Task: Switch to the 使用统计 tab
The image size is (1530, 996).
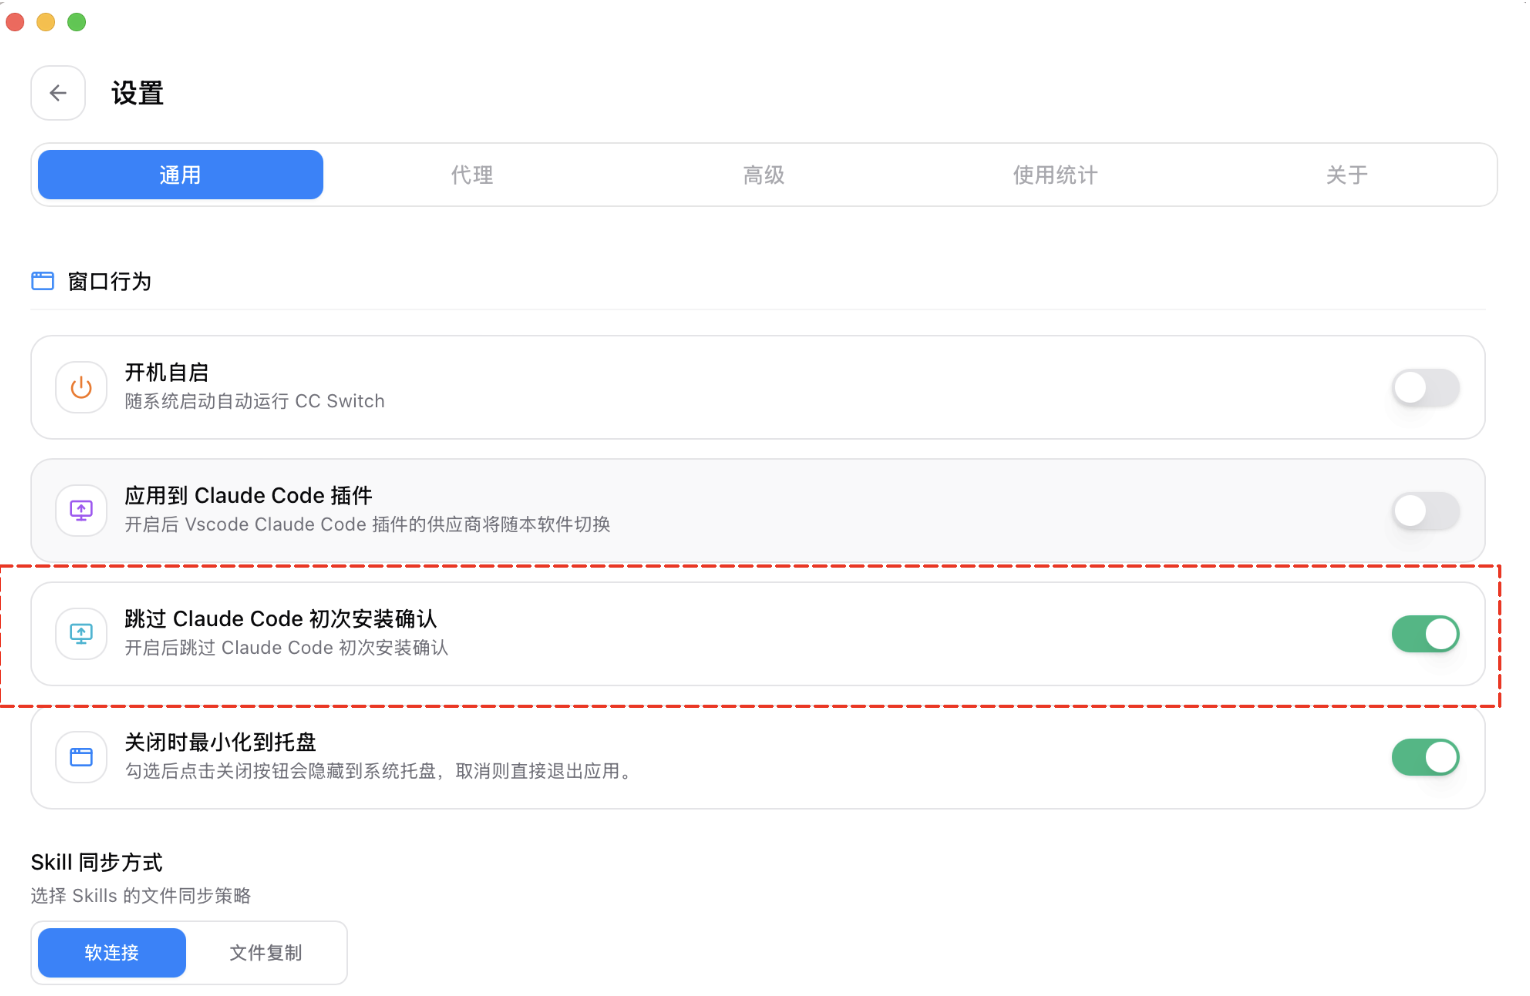Action: click(x=1054, y=174)
